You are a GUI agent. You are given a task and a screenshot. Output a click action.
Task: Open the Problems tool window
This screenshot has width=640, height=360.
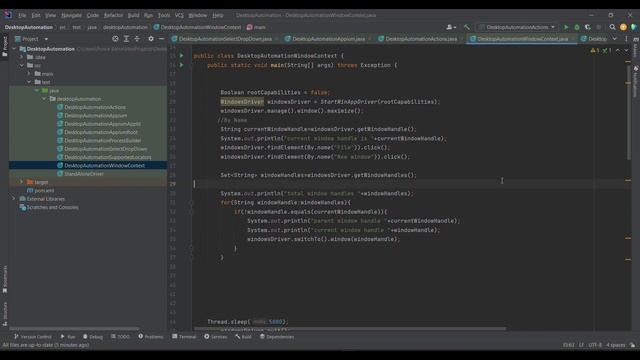[151, 337]
